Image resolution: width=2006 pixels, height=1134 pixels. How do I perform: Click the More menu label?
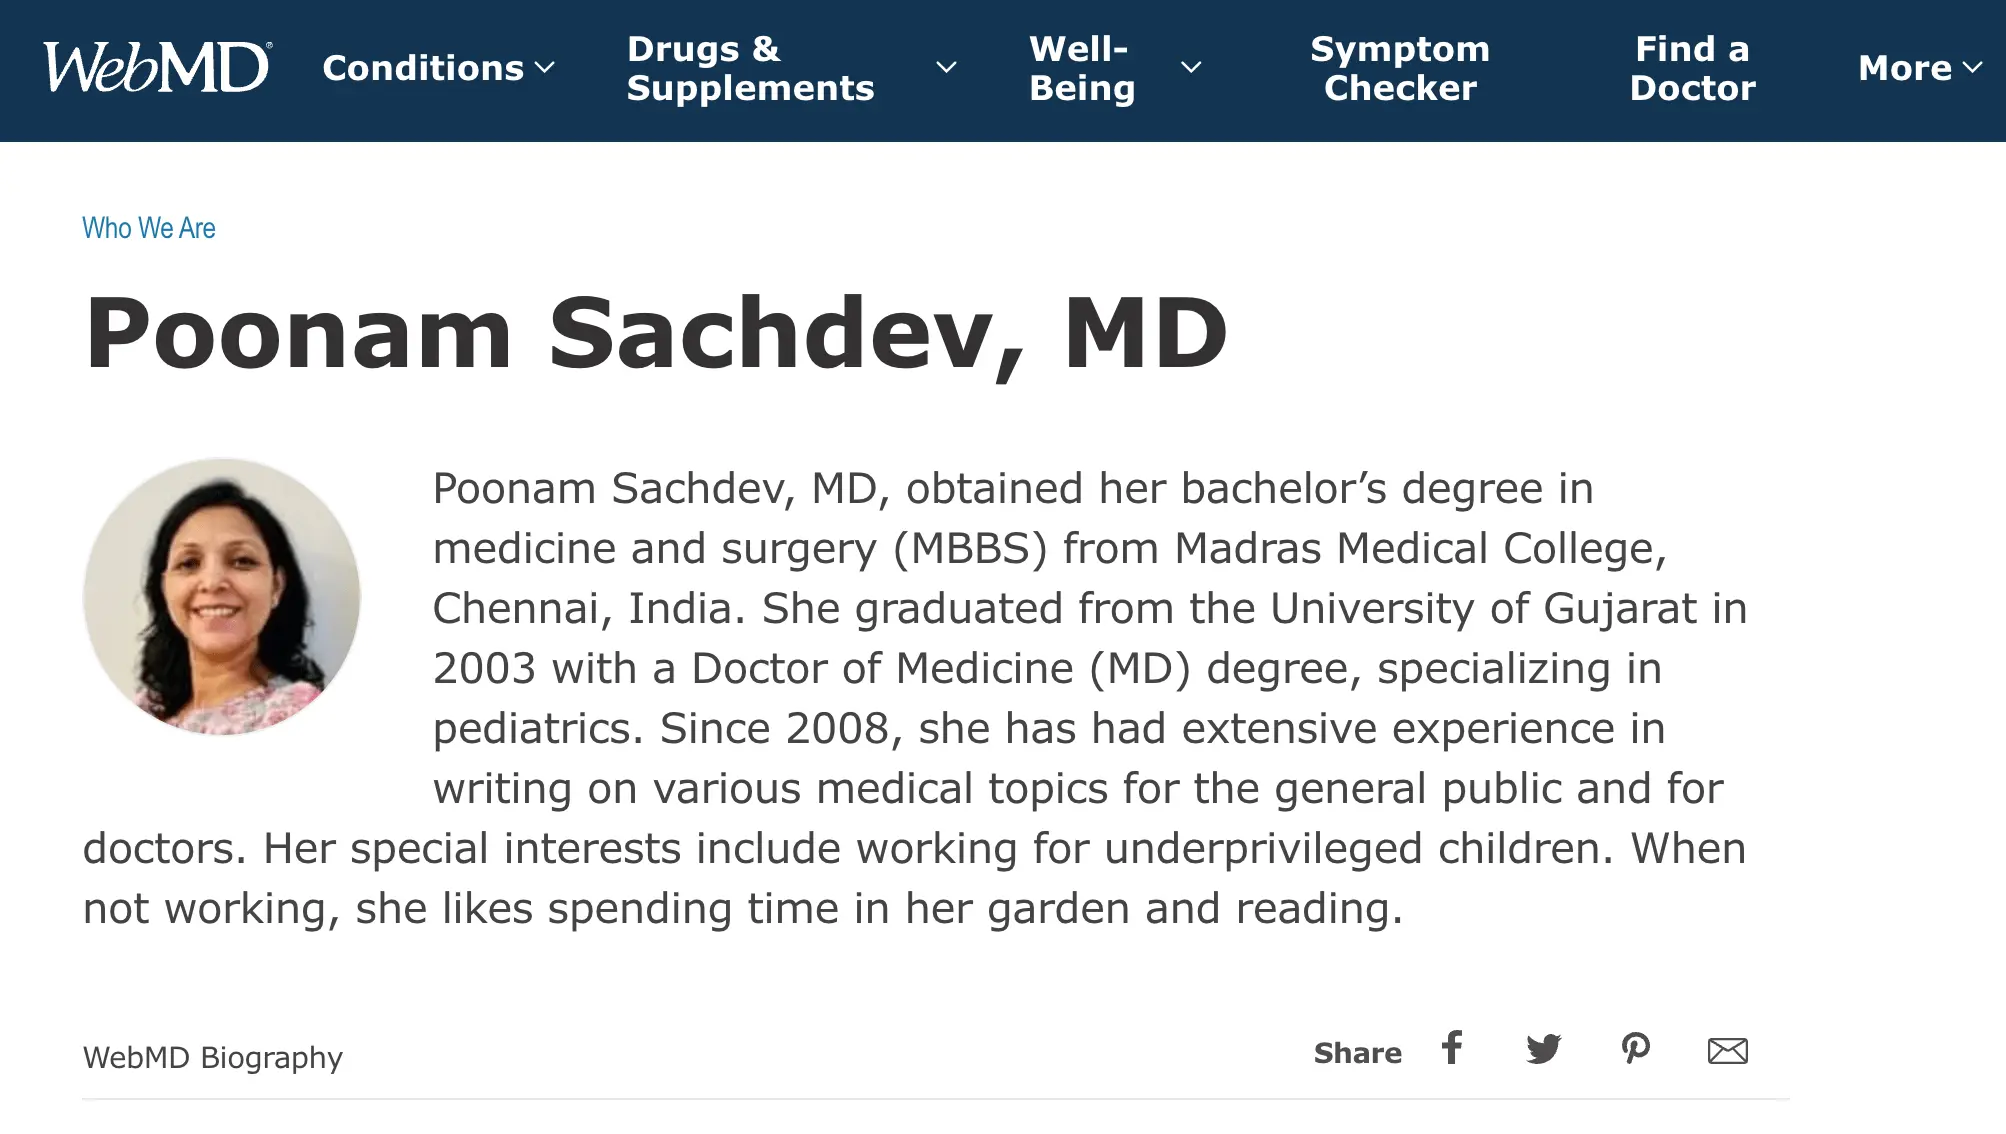coord(1904,68)
